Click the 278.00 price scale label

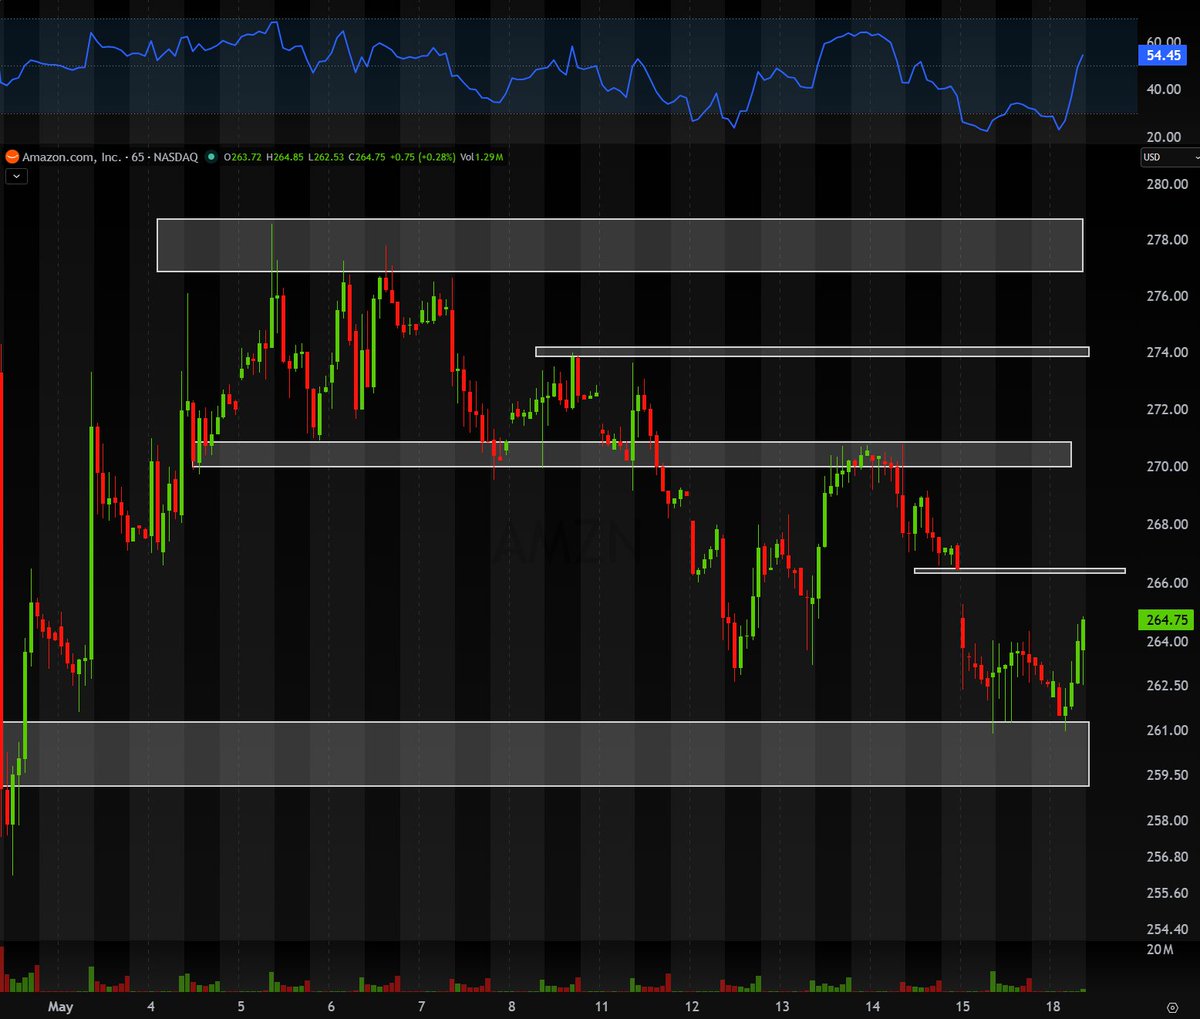pos(1167,240)
